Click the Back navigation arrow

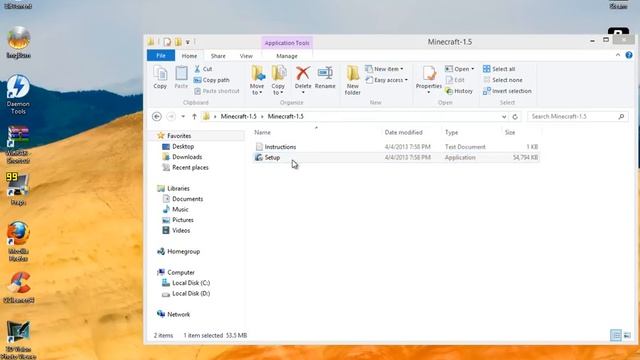pos(157,116)
